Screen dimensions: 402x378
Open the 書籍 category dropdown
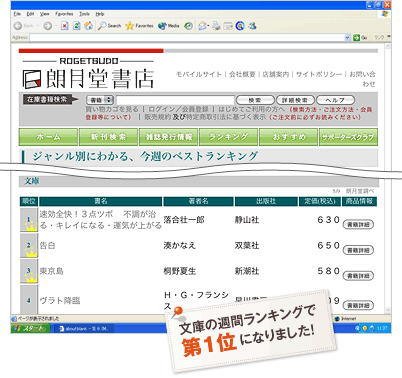pyautogui.click(x=100, y=100)
